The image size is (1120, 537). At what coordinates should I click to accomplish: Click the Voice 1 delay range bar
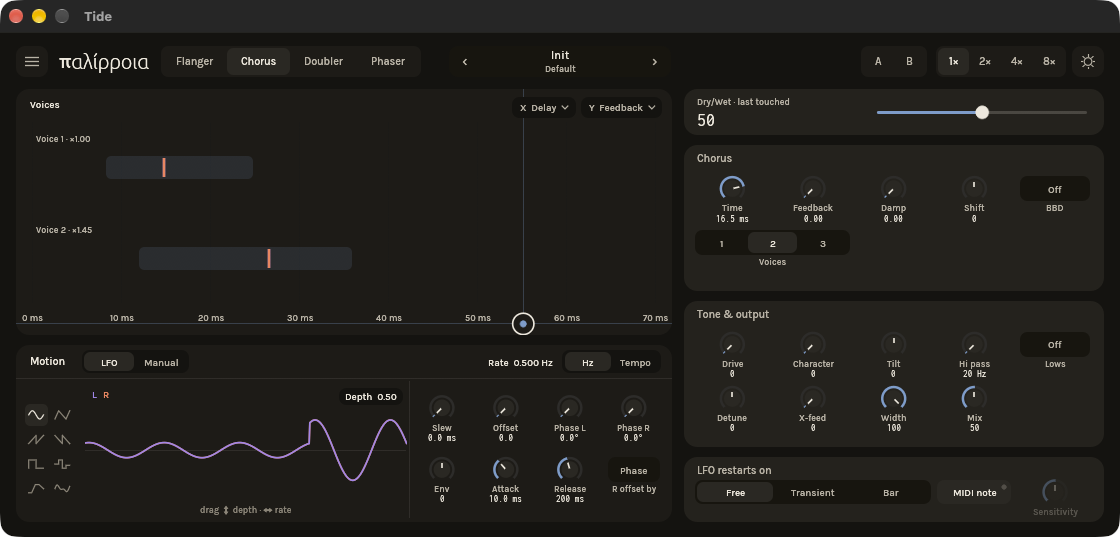pyautogui.click(x=179, y=168)
